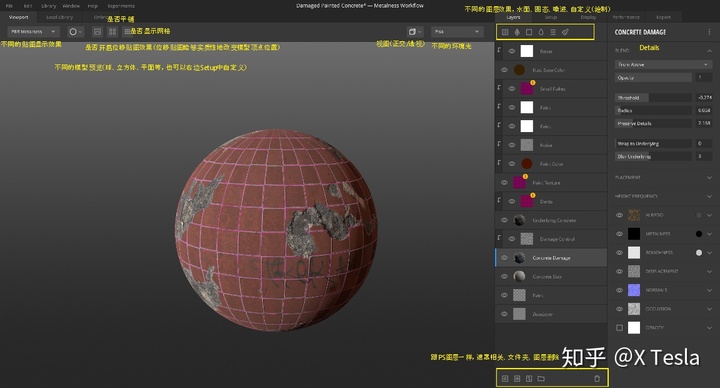This screenshot has width=720, height=388.
Task: Create a new layer group folder
Action: (x=541, y=378)
